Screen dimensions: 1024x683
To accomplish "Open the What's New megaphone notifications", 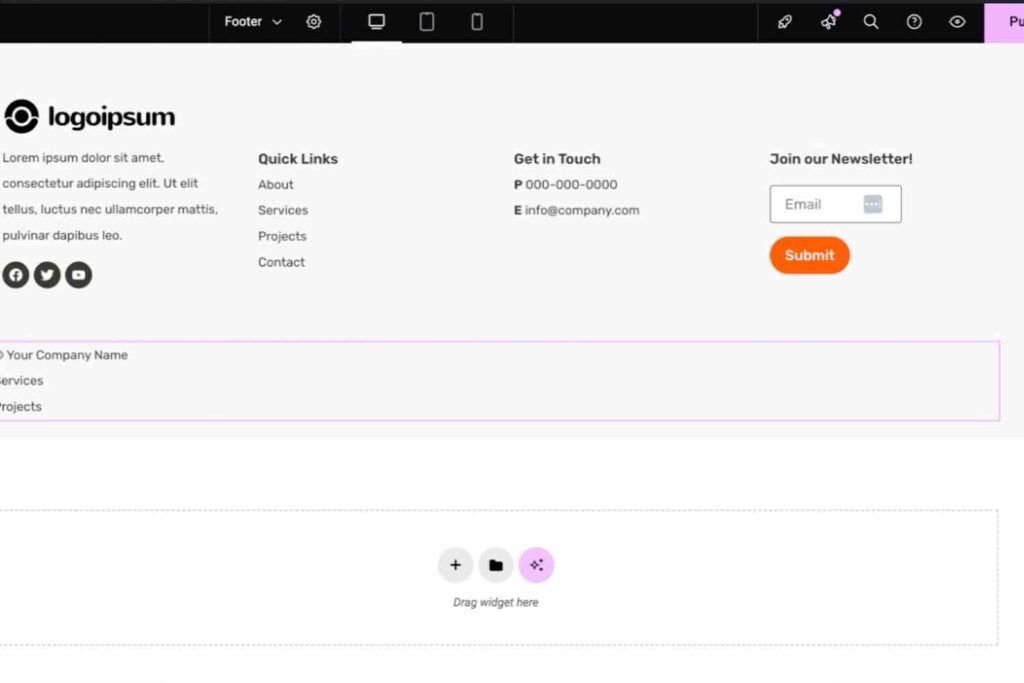I will click(829, 22).
